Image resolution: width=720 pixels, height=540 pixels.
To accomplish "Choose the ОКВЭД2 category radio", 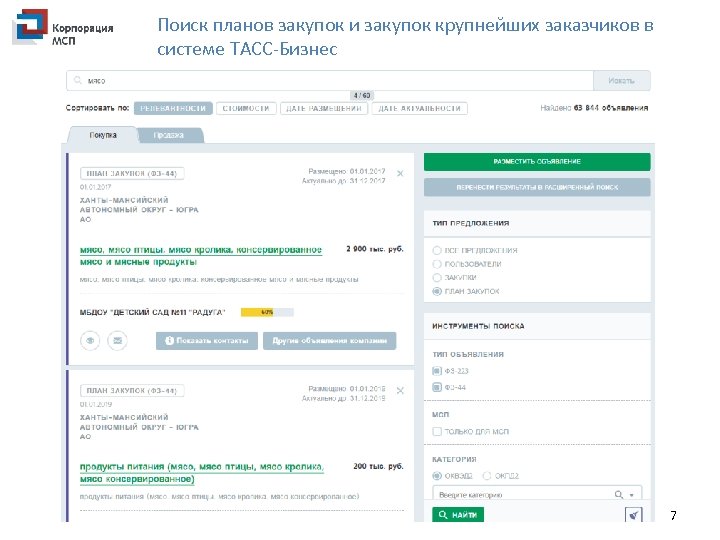I will (437, 476).
